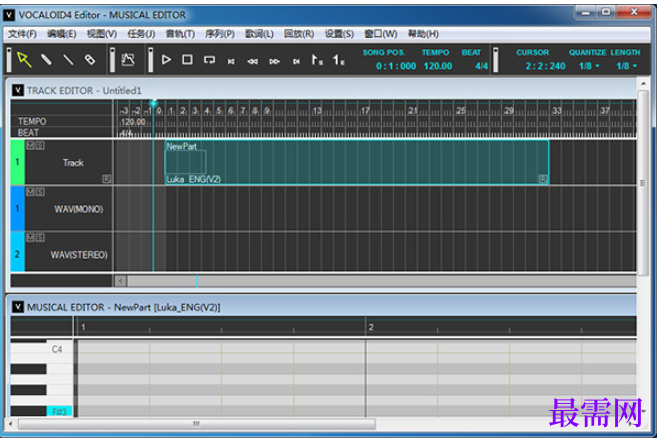The width and height of the screenshot is (661, 444).
Task: Click measure 2 in Musical Editor ruler
Action: pos(371,327)
